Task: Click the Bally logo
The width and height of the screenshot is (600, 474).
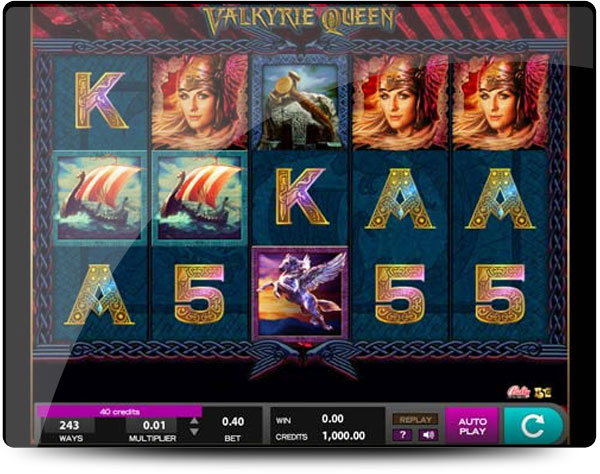Action: [518, 392]
